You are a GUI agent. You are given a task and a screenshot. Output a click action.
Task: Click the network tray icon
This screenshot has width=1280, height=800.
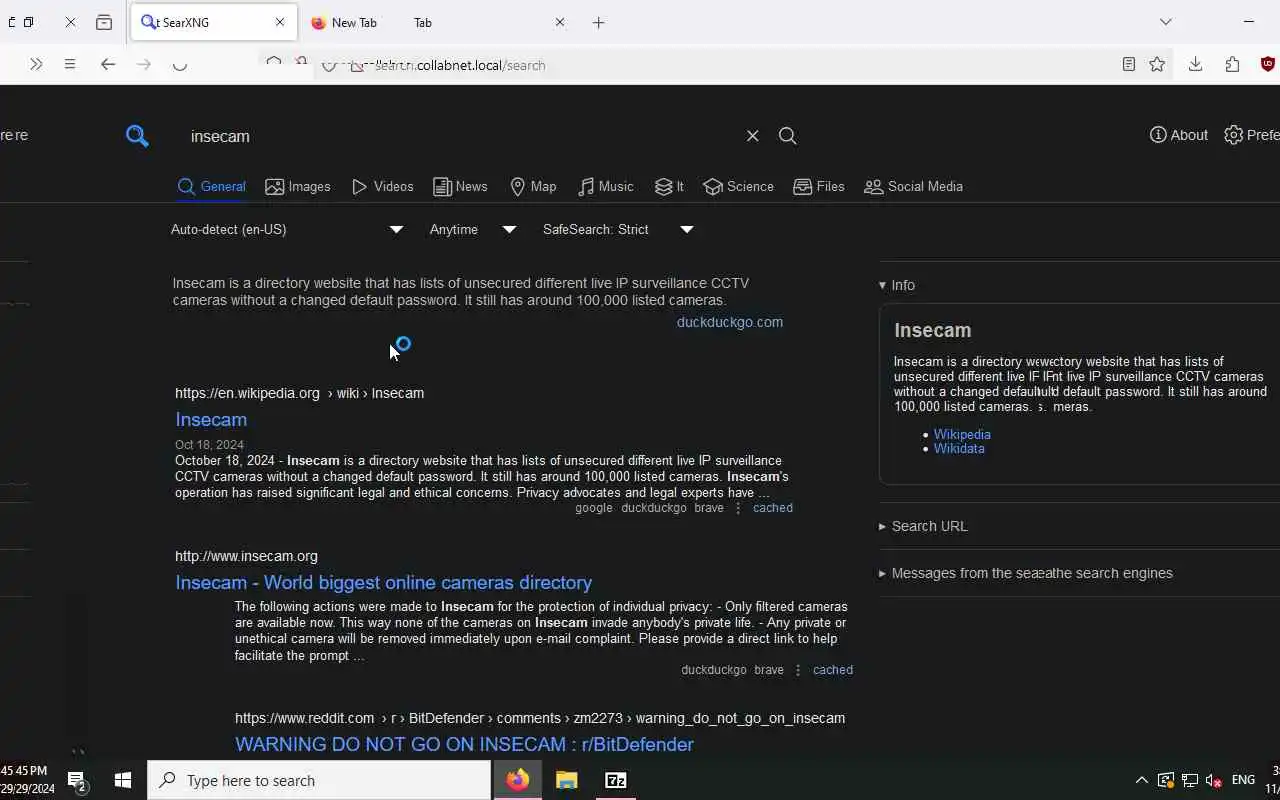tap(1190, 780)
